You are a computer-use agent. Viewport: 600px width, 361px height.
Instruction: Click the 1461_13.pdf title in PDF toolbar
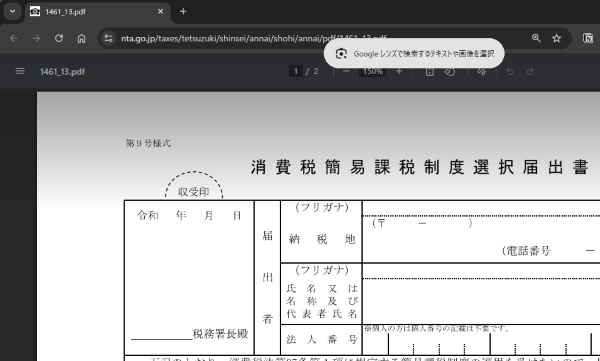62,72
